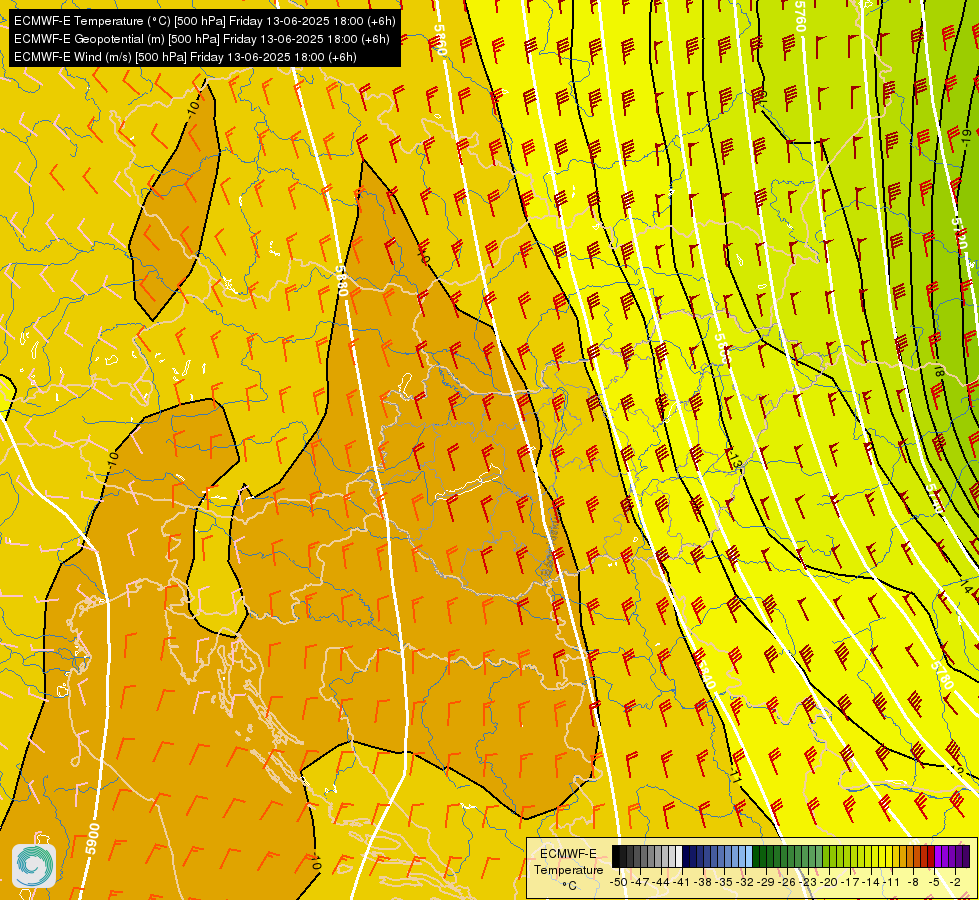This screenshot has width=979, height=900.
Task: Select the ECMWF-E Wind 500 hPa title line
Action: pyautogui.click(x=185, y=57)
